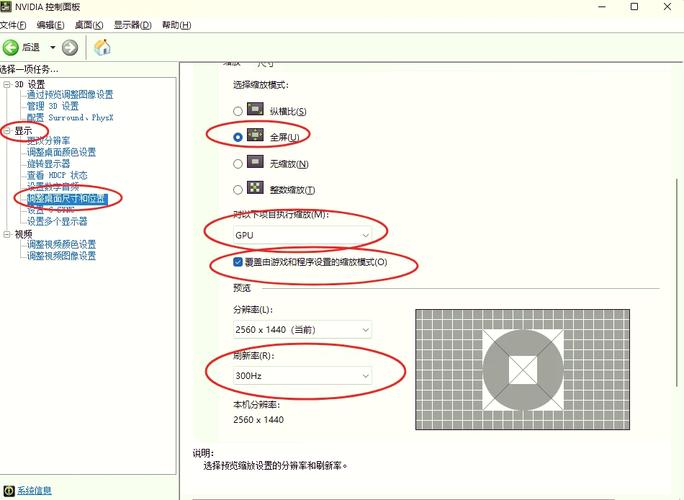Viewport: 684px width, 500px height.
Task: Click the 后退 label next to back arrow
Action: click(31, 47)
